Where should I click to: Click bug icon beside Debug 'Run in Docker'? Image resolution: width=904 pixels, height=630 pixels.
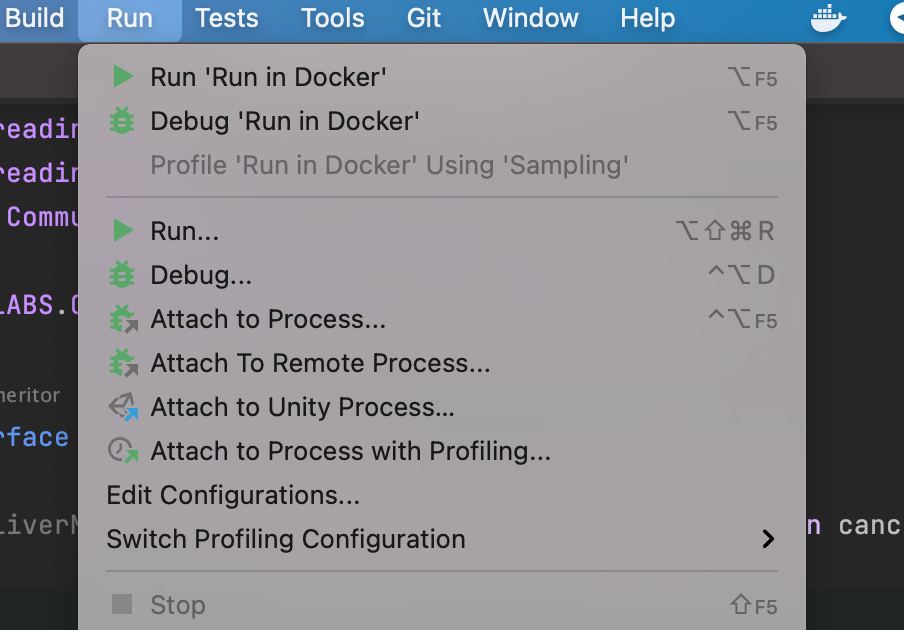point(122,121)
